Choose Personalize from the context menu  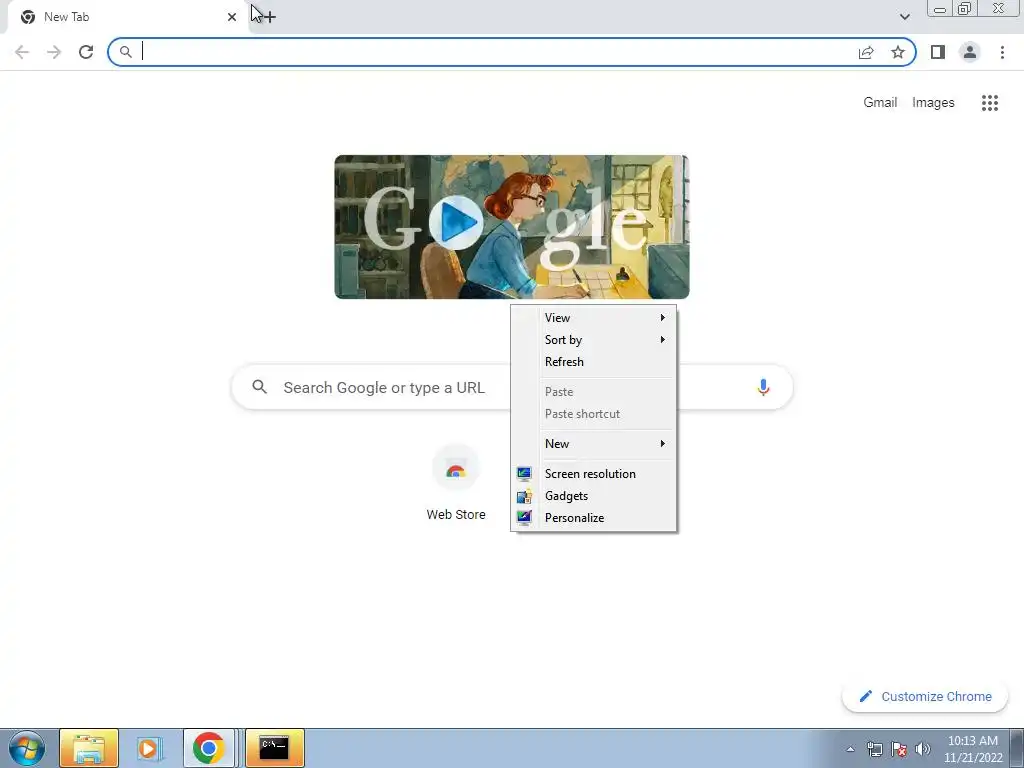[x=593, y=518]
